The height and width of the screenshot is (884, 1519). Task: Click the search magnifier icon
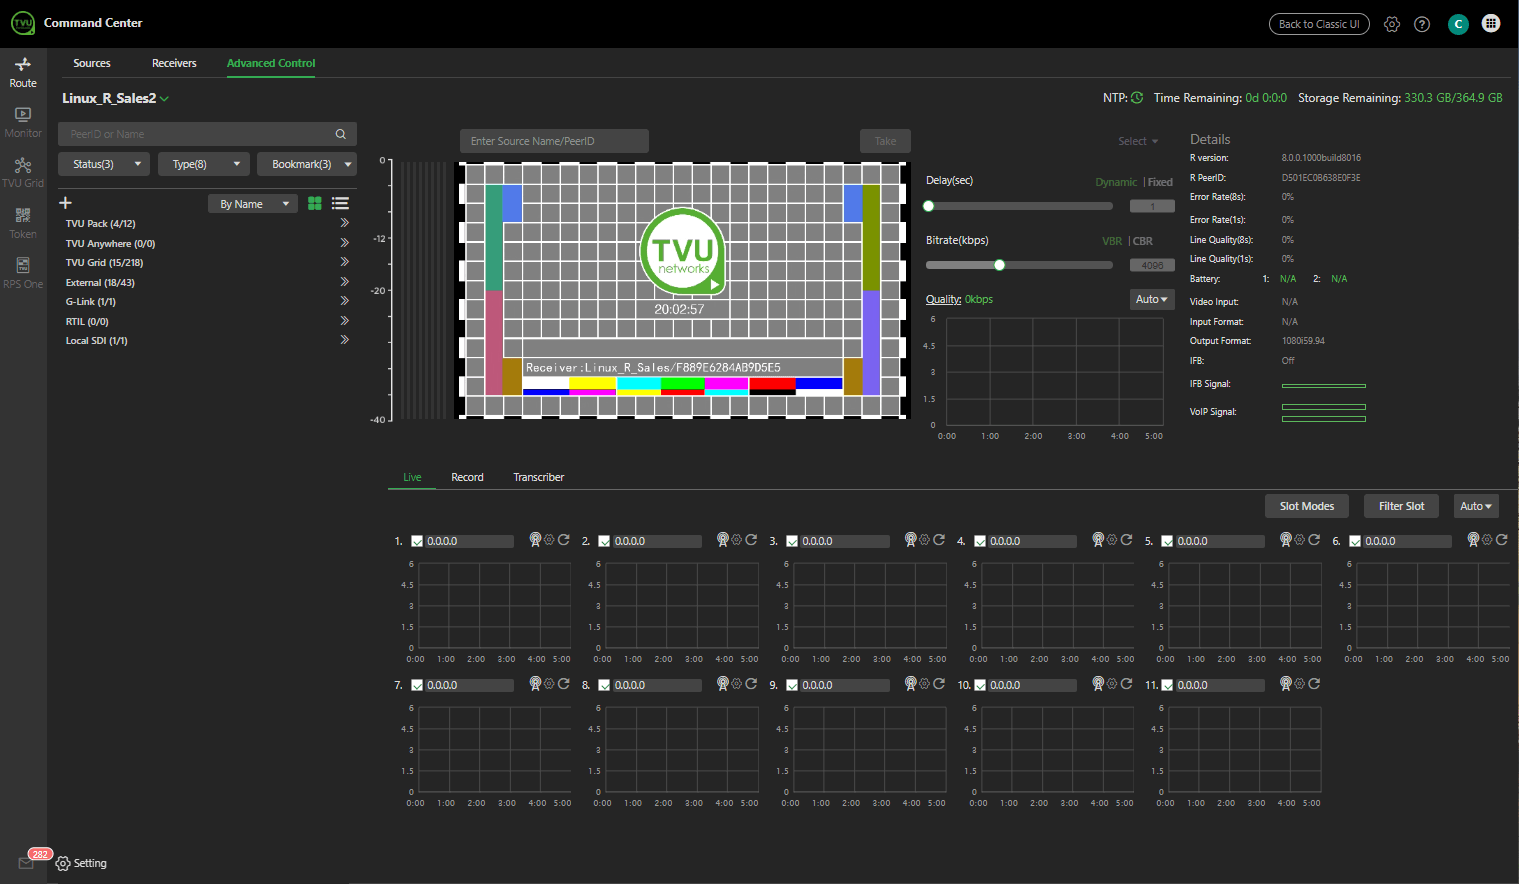coord(341,134)
